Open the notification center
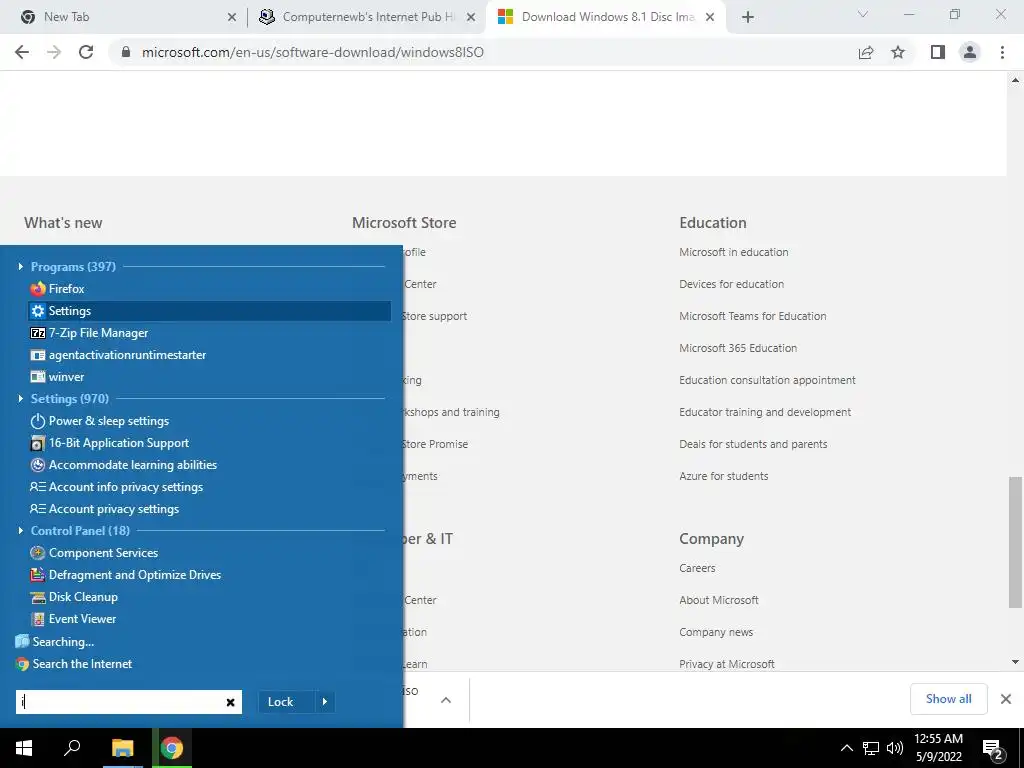1024x768 pixels. pyautogui.click(x=993, y=749)
